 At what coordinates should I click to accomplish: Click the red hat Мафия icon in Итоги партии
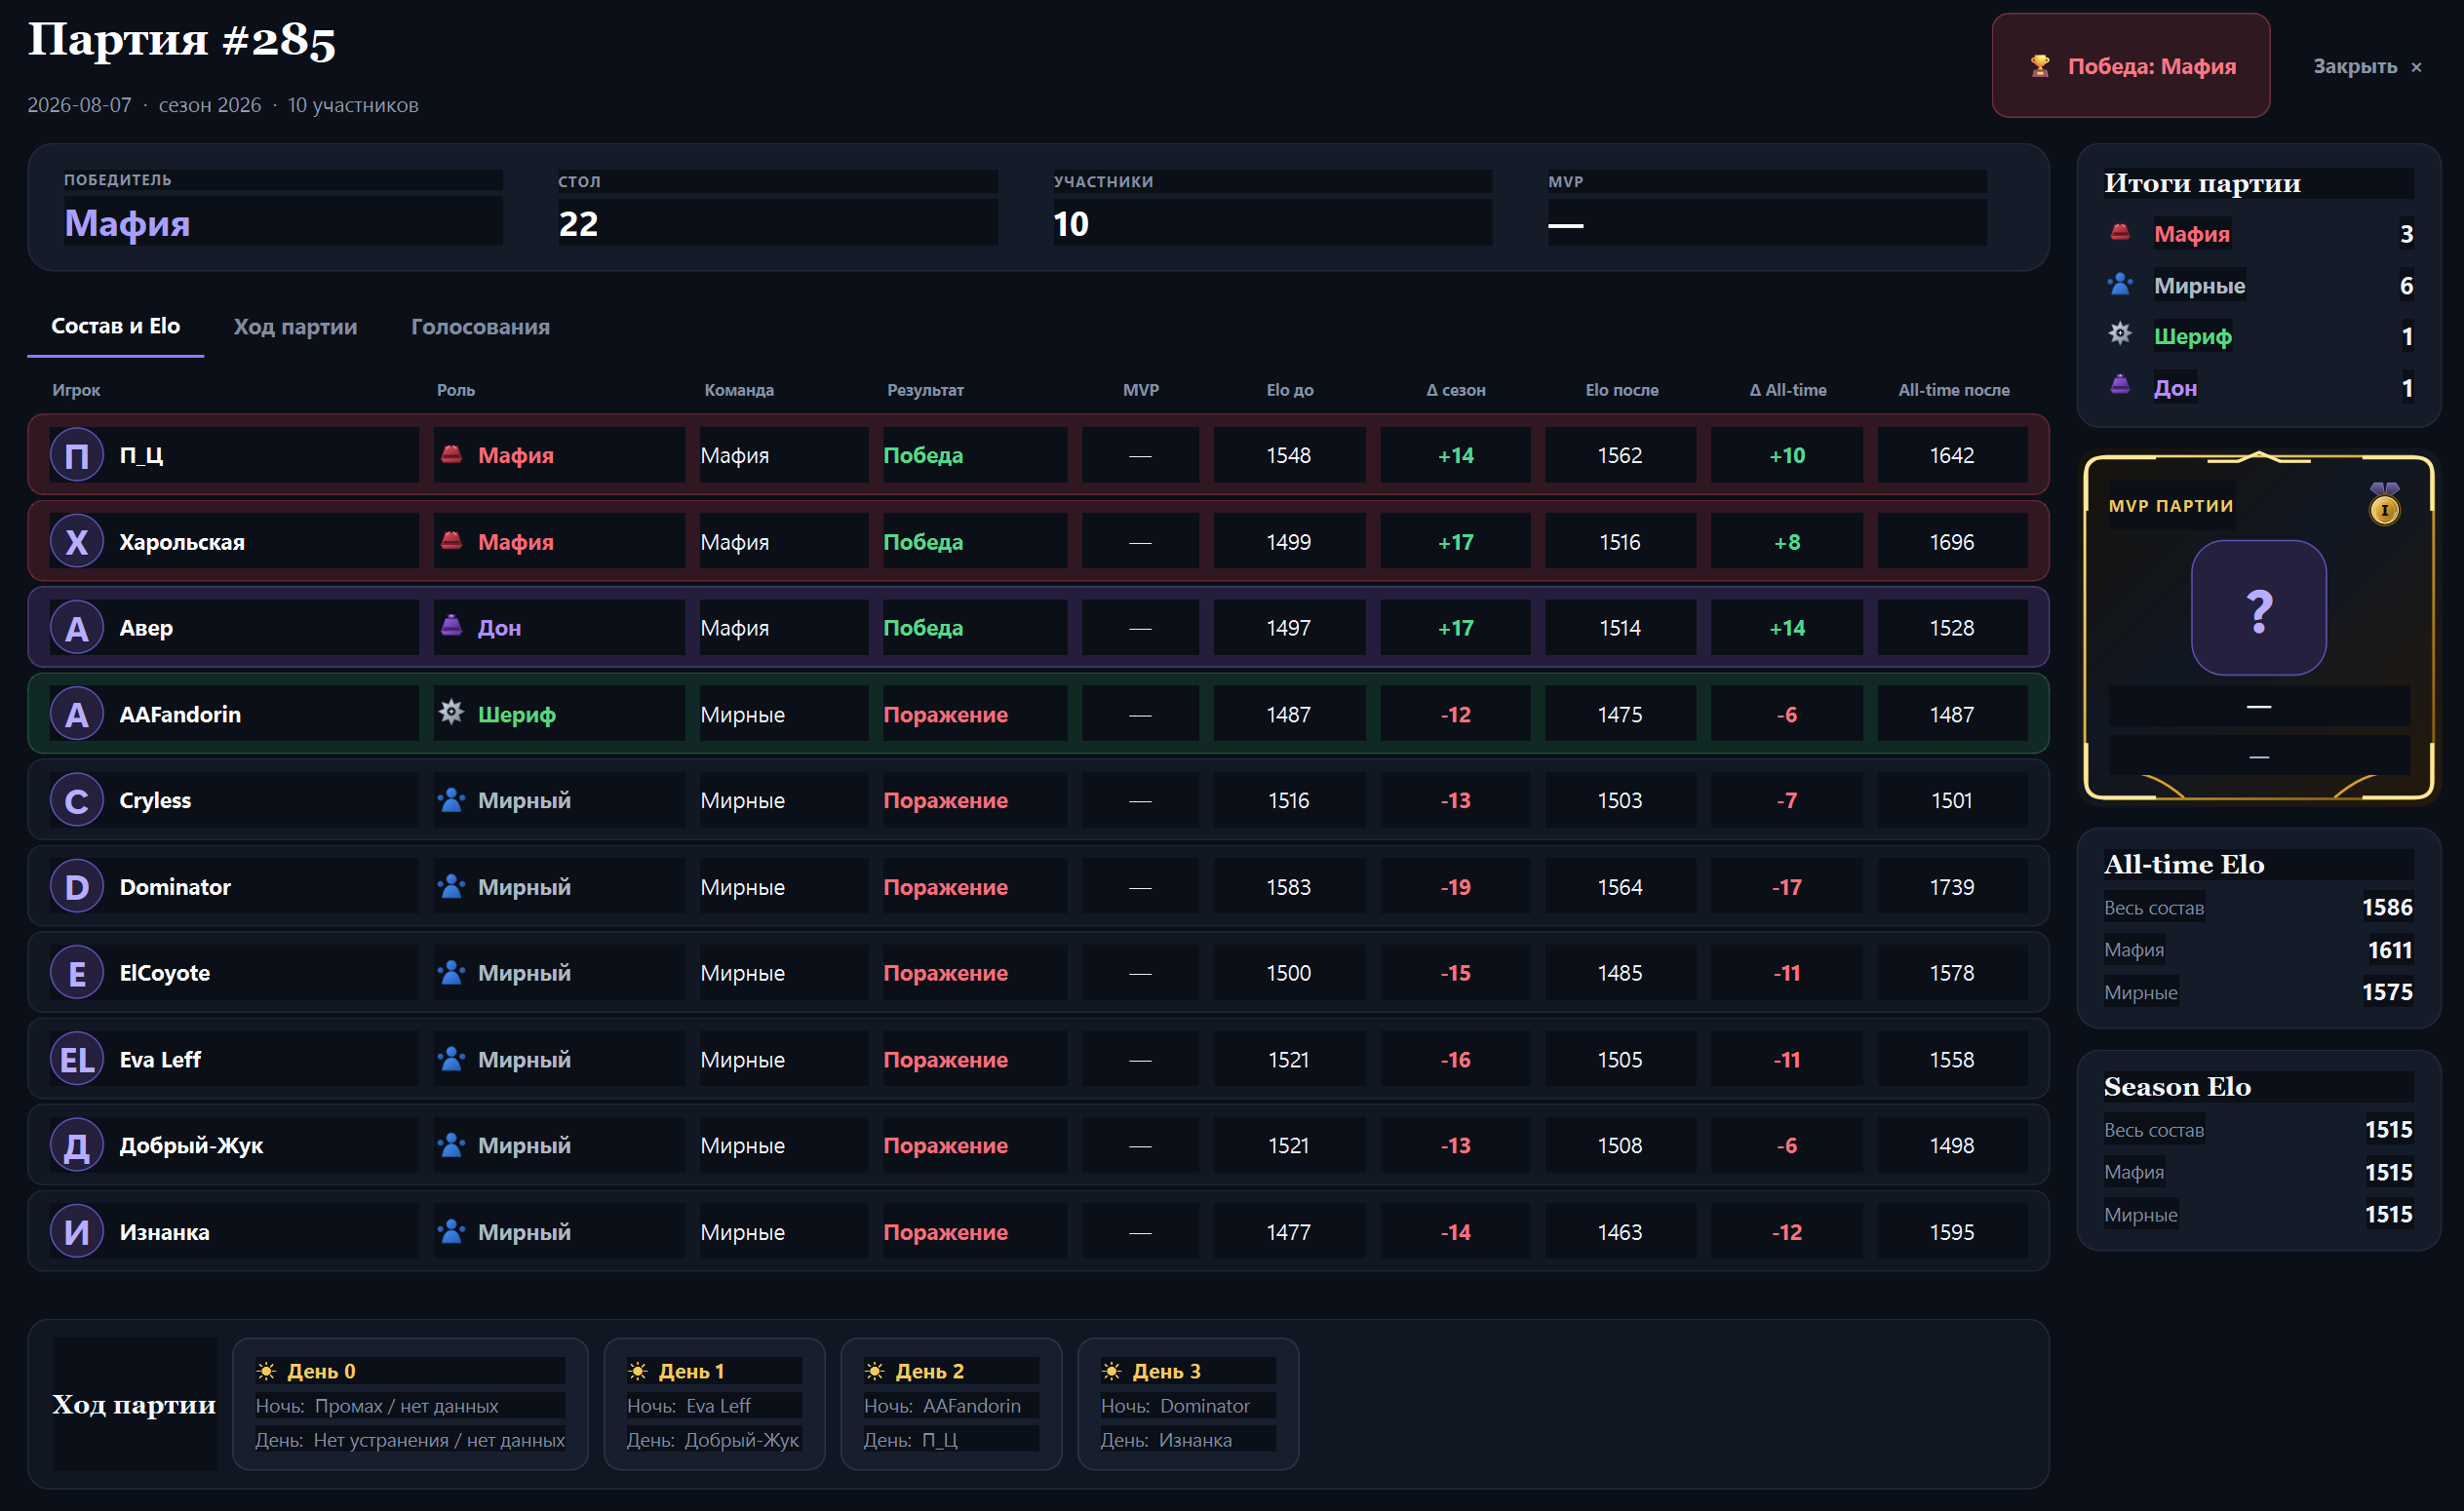click(x=2119, y=232)
